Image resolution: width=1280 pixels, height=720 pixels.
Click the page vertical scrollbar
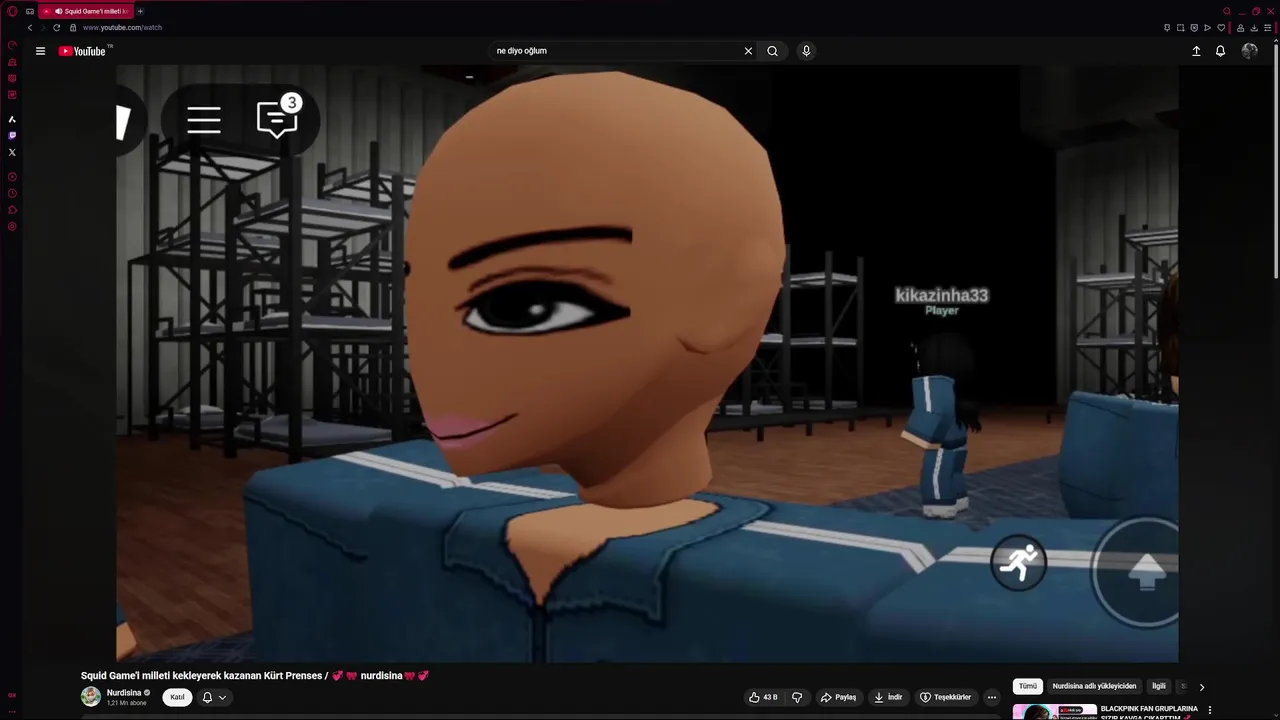1276,160
